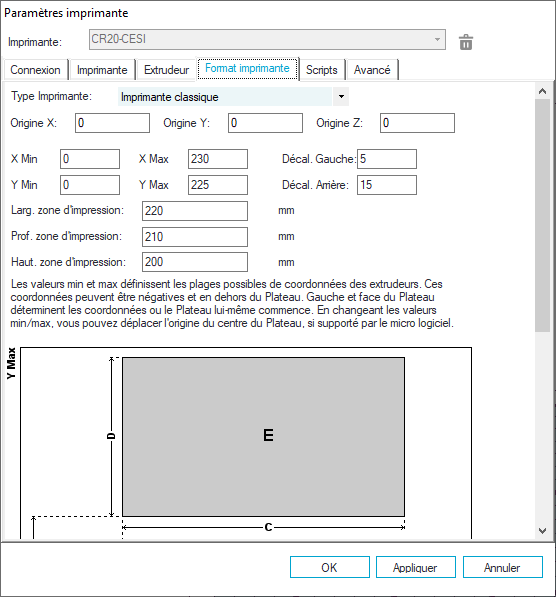556x597 pixels.
Task: Delete printer with the trash icon
Action: [x=466, y=42]
